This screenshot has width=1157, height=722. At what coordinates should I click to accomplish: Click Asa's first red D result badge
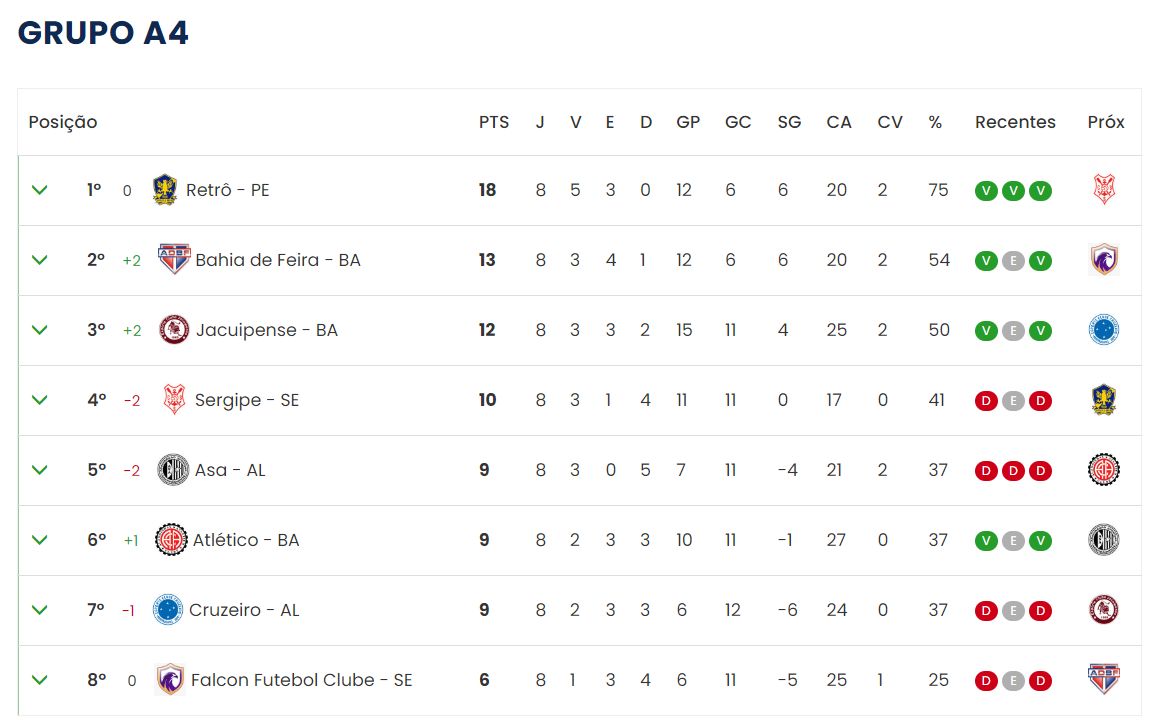pos(986,470)
